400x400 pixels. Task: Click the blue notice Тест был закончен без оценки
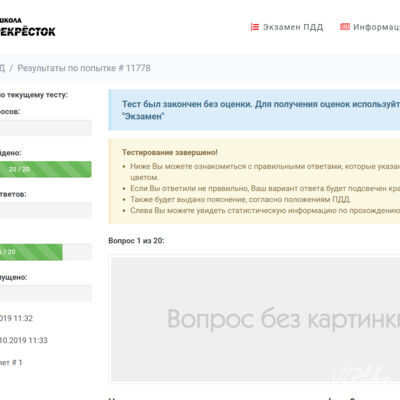pyautogui.click(x=254, y=110)
